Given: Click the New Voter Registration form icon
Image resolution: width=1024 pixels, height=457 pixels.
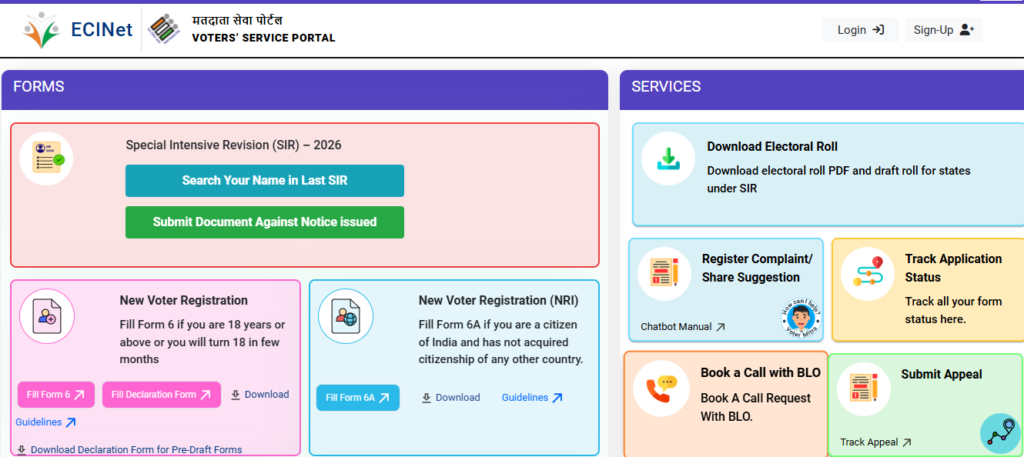Looking at the screenshot, I should coord(47,317).
